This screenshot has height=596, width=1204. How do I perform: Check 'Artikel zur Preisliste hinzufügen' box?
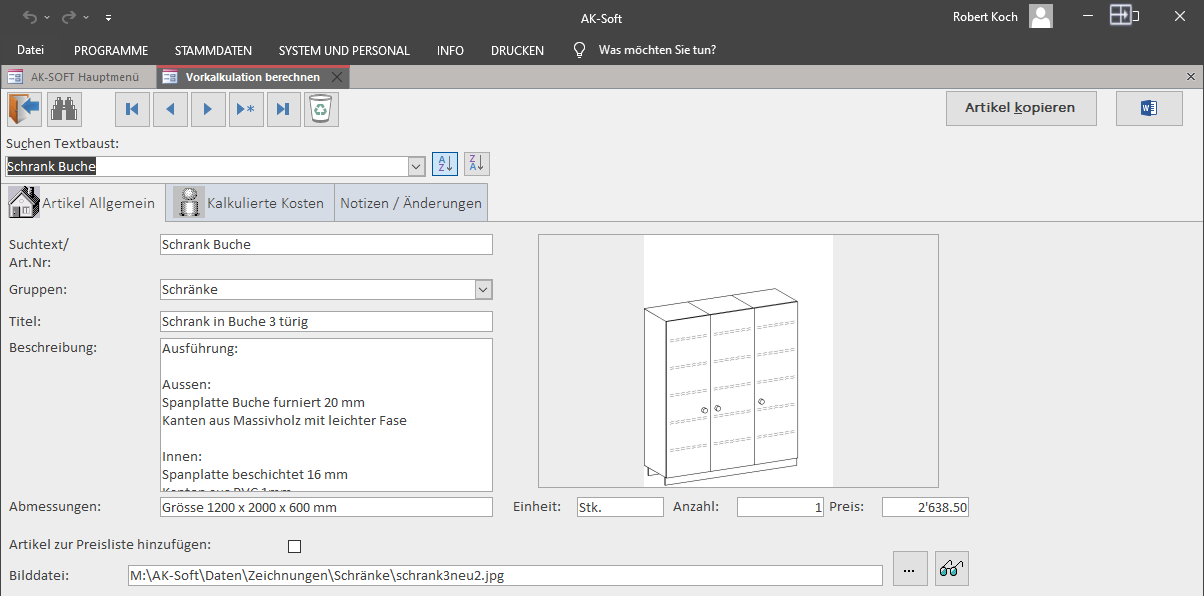[294, 546]
